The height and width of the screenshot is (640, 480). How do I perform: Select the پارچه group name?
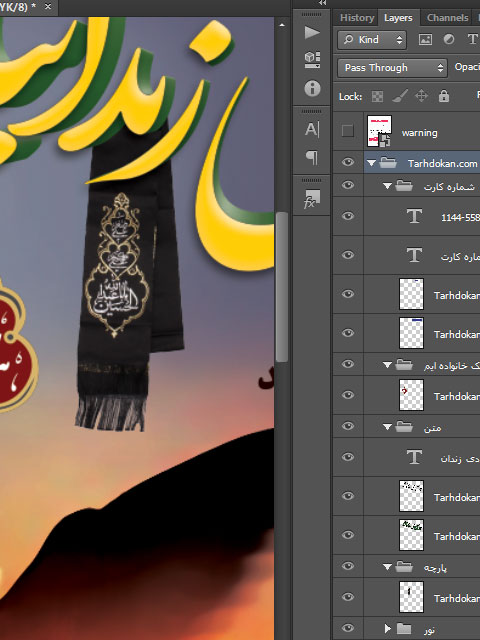click(435, 568)
